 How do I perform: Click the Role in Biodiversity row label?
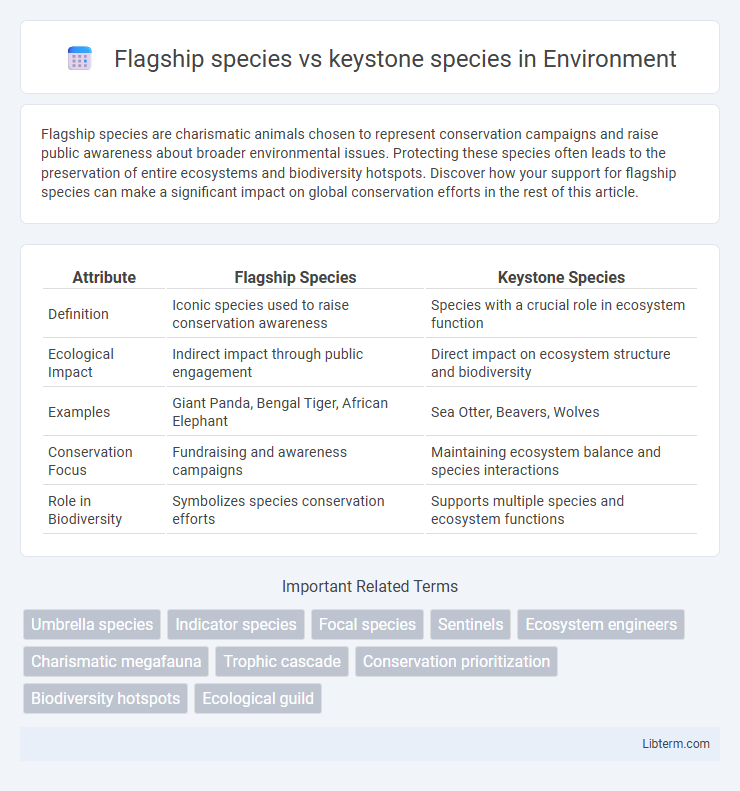click(85, 510)
